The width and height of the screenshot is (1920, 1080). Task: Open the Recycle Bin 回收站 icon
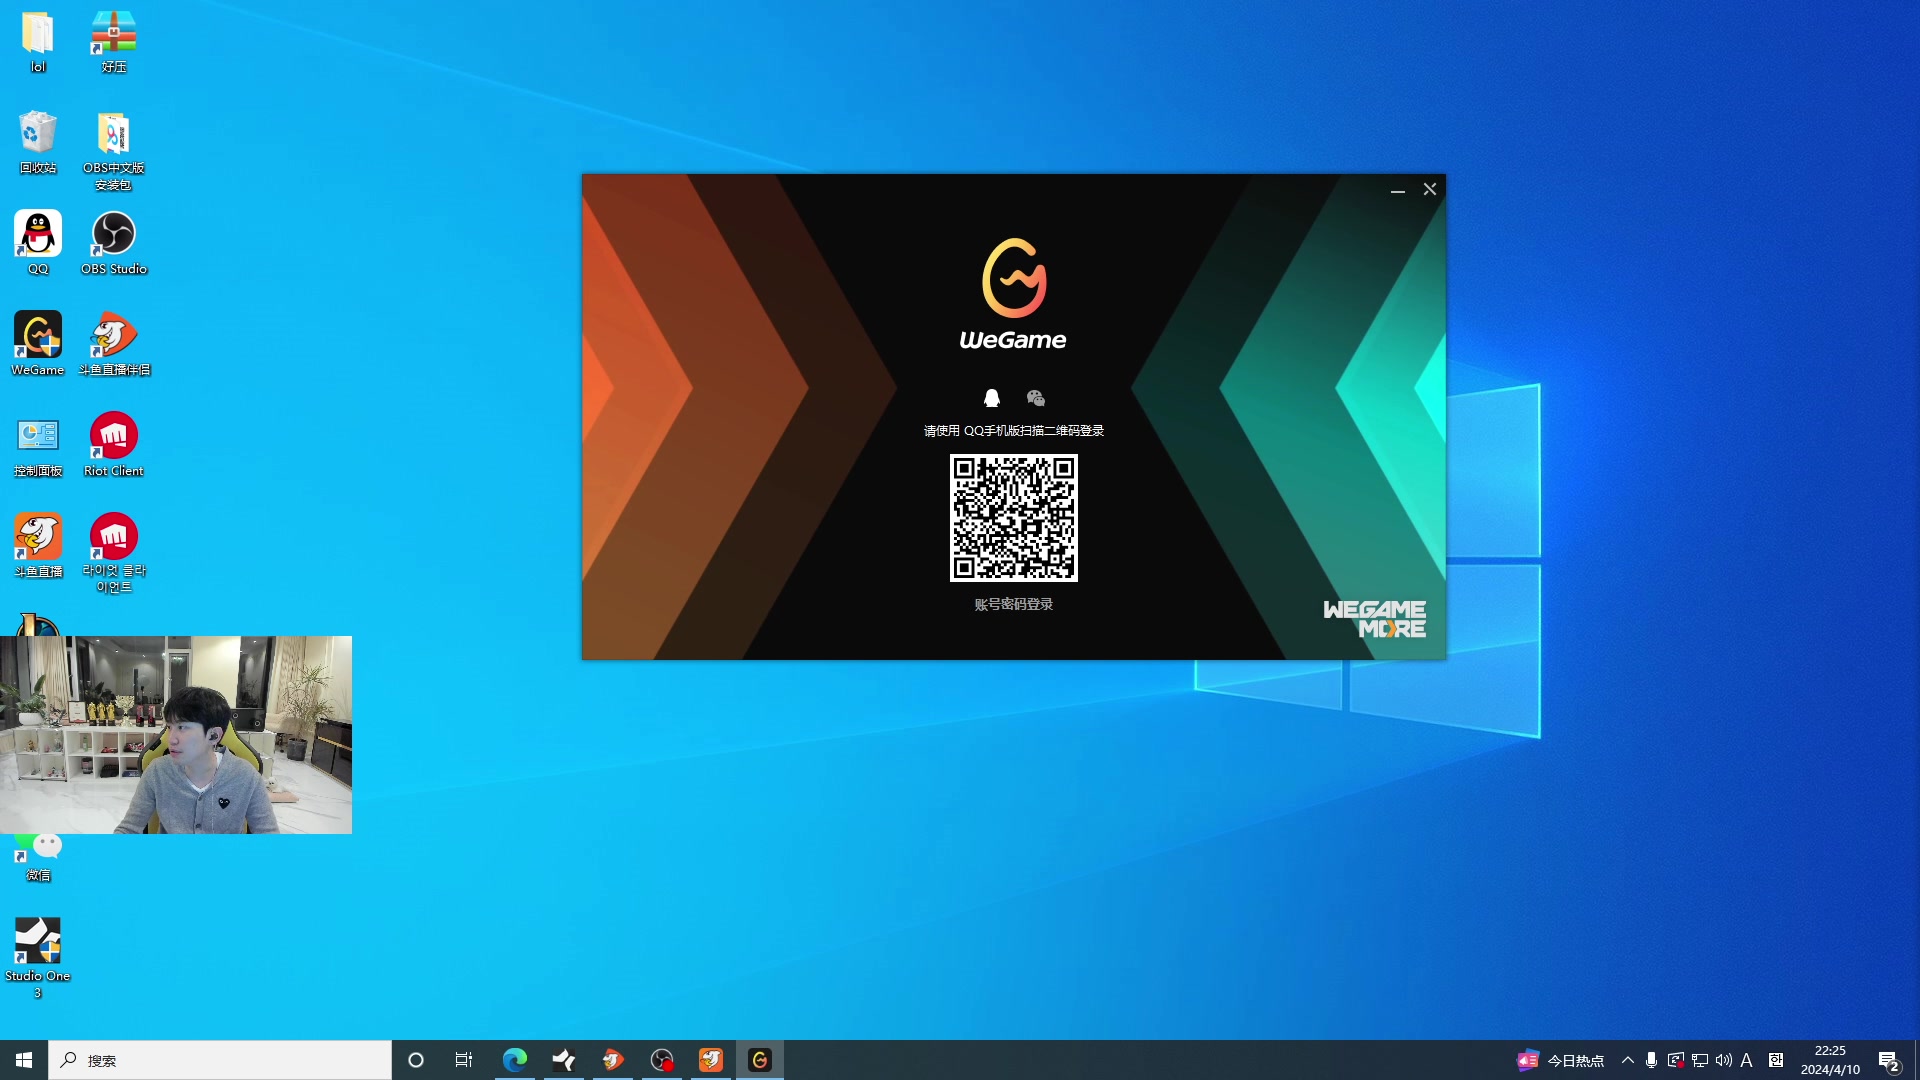click(38, 143)
